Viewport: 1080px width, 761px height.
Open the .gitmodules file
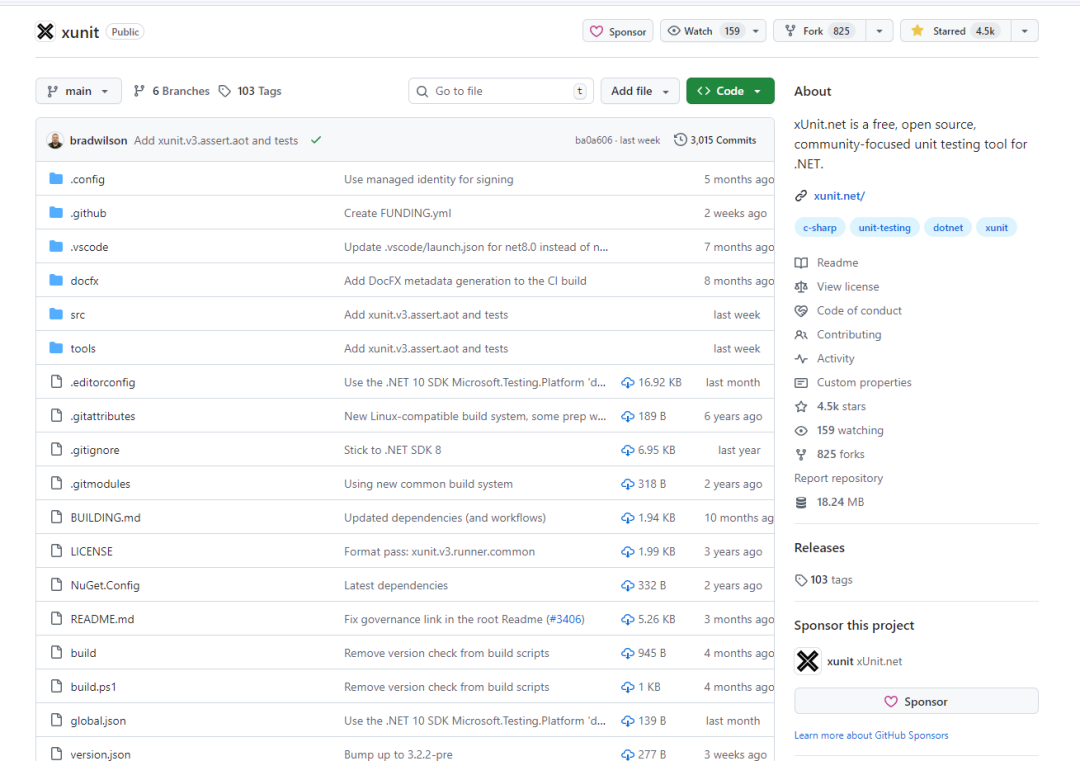(100, 484)
